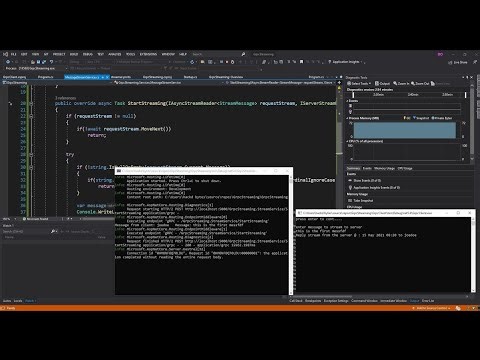
Task: Select the CPU Usage tab
Action: click(x=405, y=168)
